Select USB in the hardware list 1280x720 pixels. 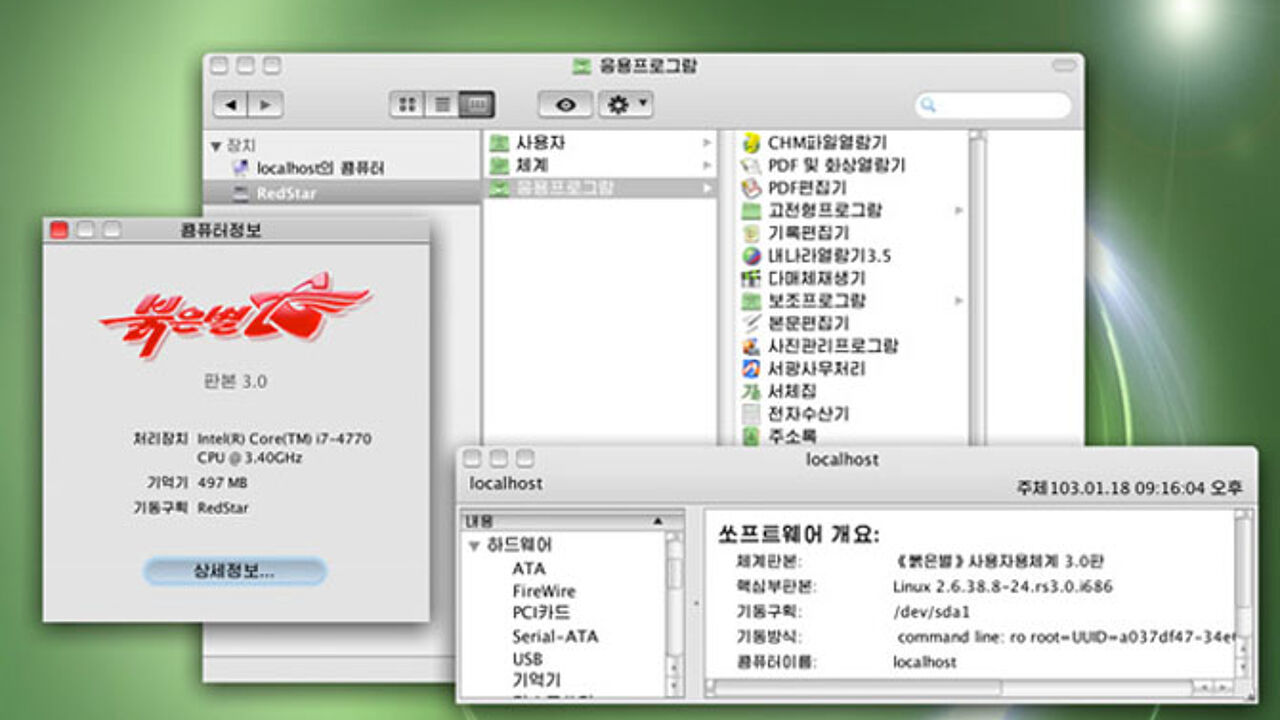pyautogui.click(x=527, y=659)
